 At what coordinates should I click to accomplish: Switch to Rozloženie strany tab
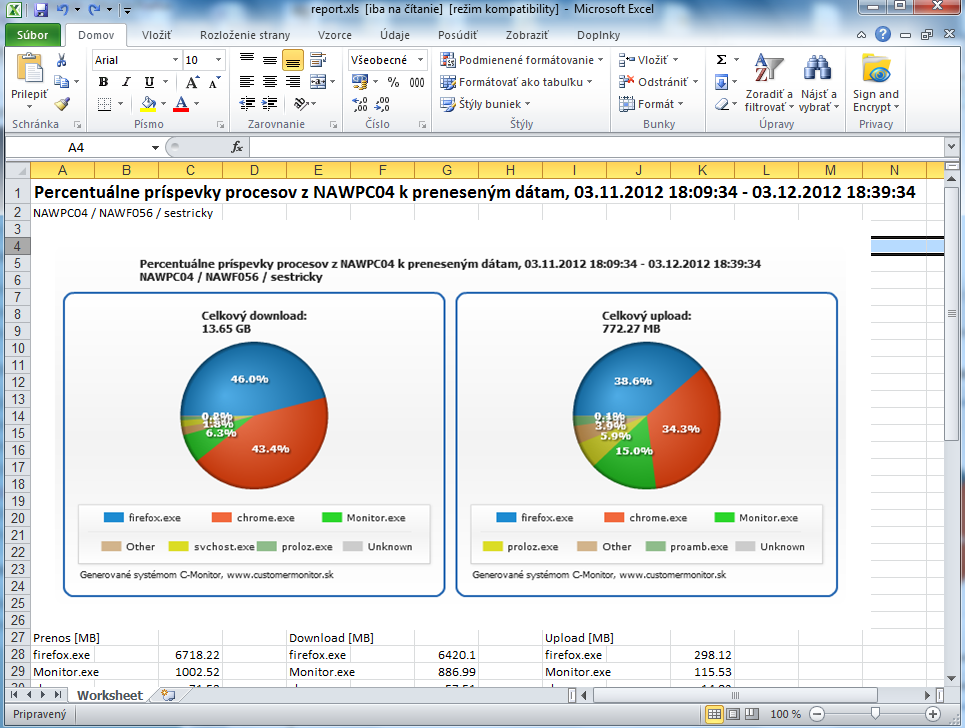(245, 35)
